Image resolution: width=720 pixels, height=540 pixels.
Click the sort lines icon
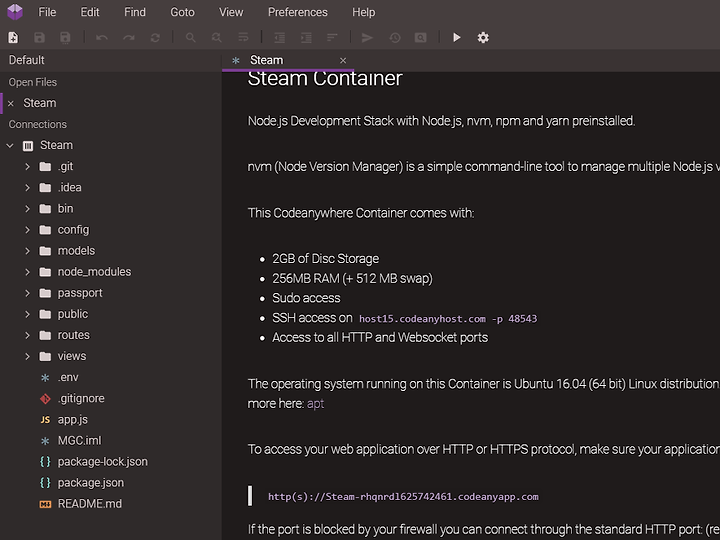pyautogui.click(x=332, y=38)
